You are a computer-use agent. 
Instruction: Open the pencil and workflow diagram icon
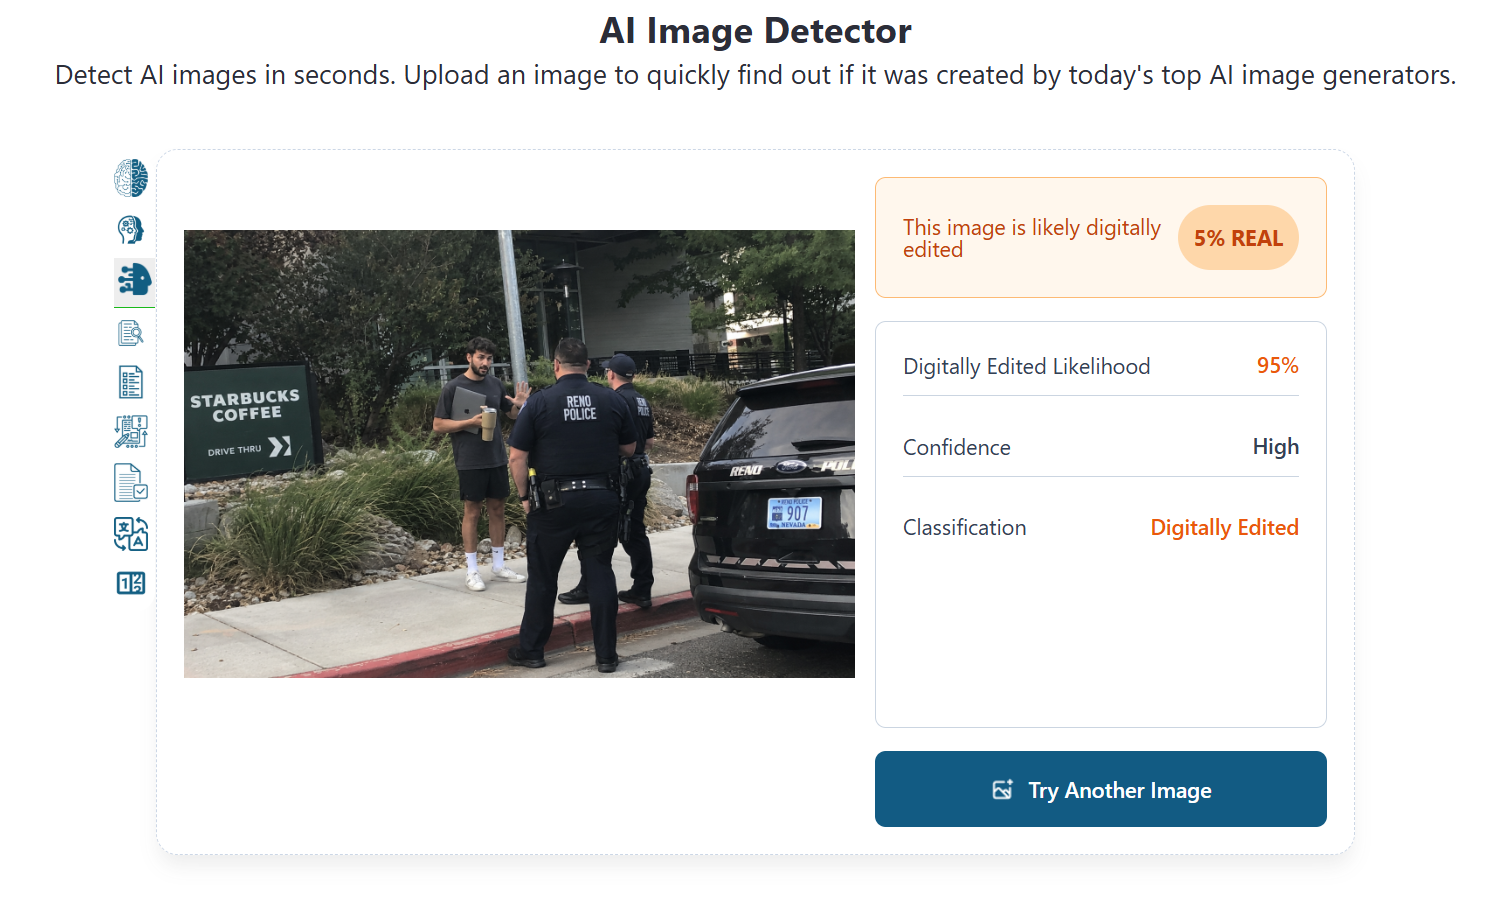[x=131, y=432]
